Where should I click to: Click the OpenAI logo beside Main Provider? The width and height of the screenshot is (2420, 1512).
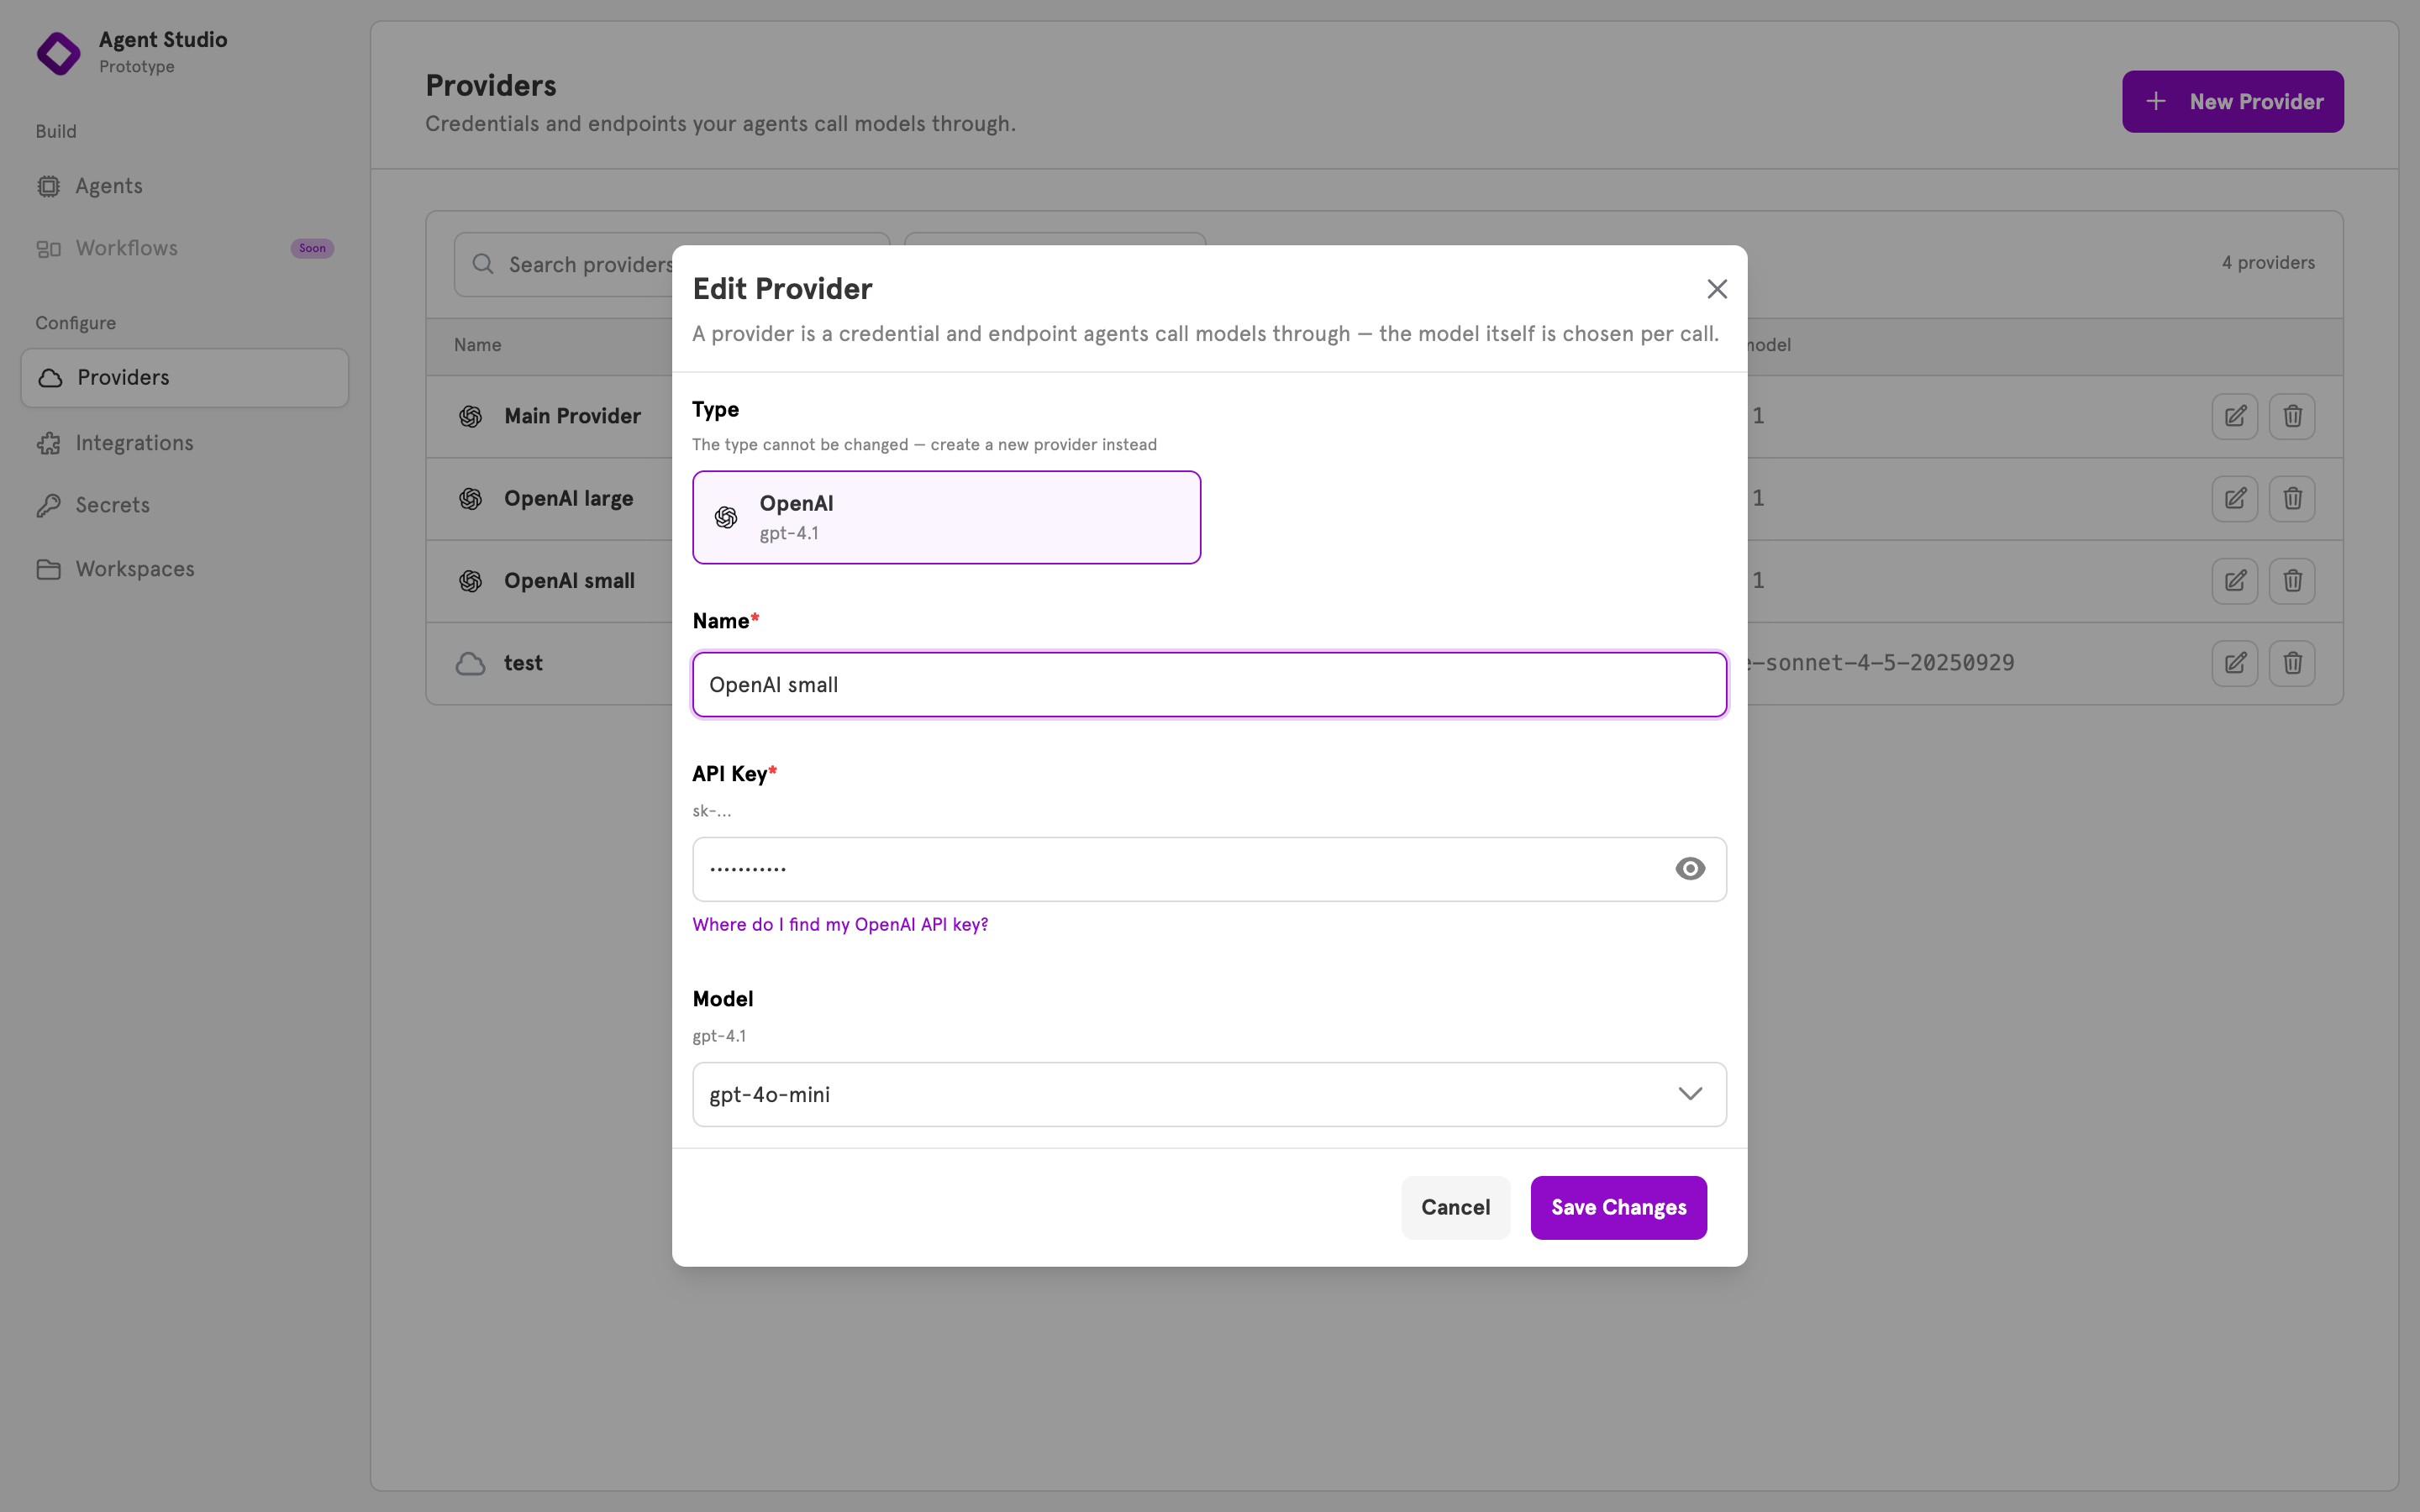[x=470, y=416]
